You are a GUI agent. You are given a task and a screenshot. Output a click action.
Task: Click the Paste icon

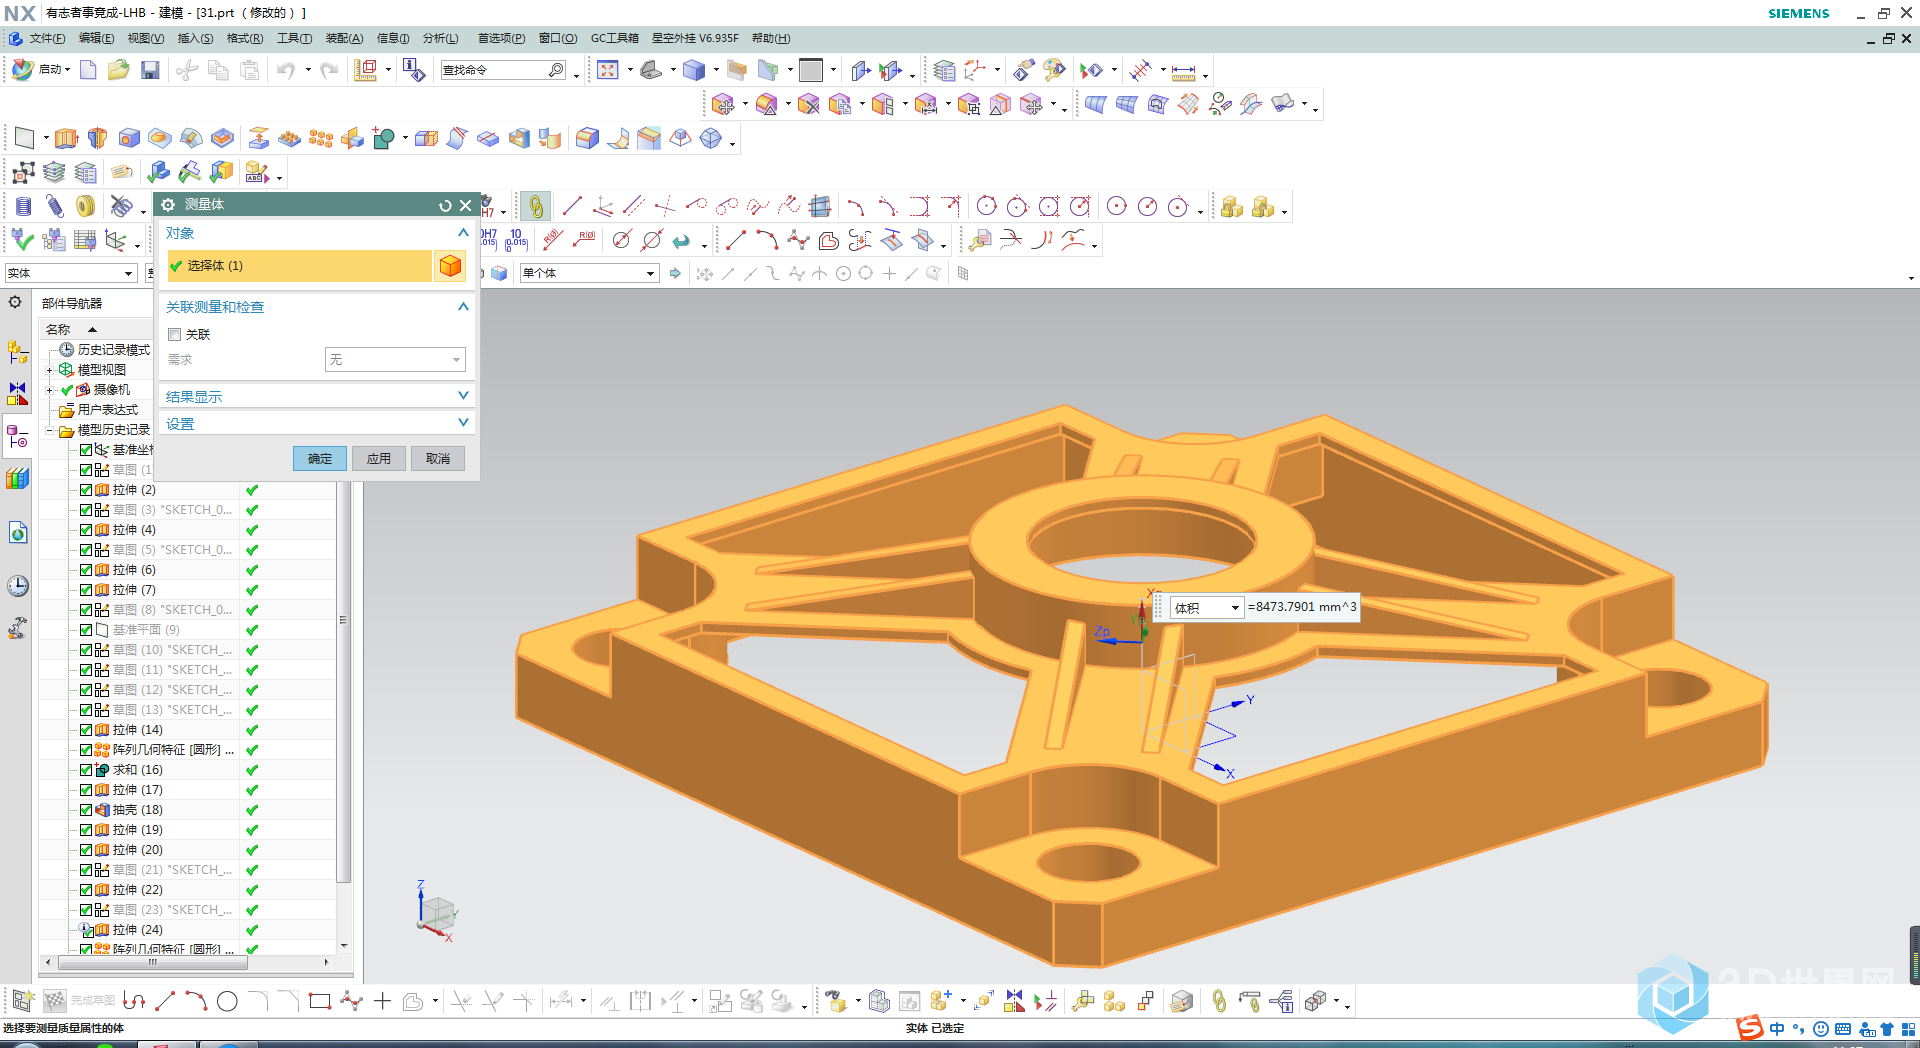tap(250, 70)
